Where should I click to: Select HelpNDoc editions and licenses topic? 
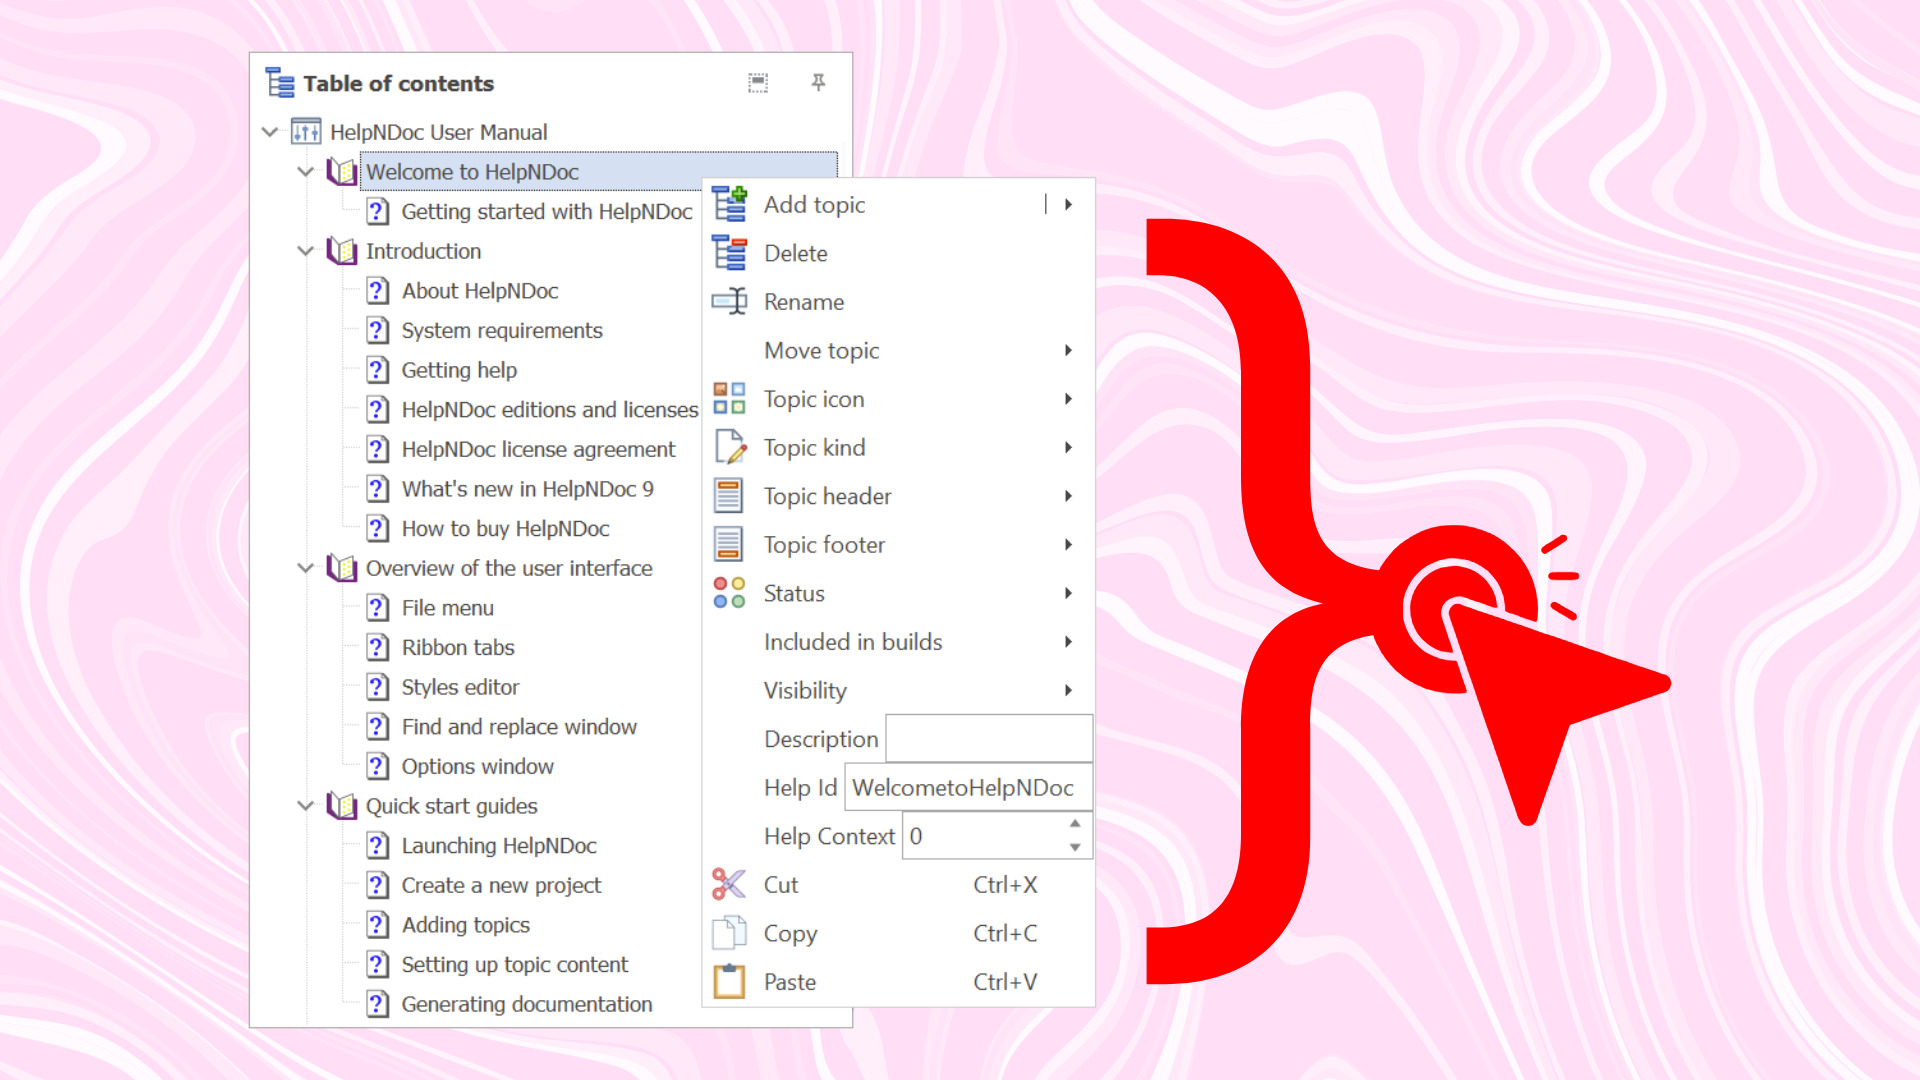550,410
